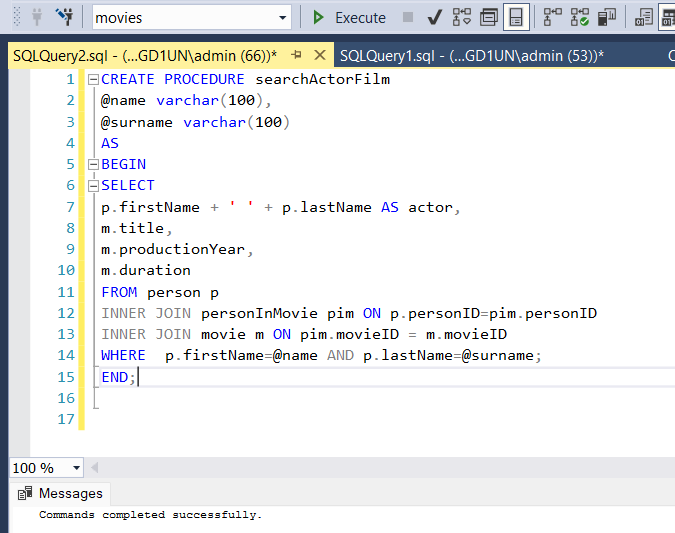
Task: Close the SQLQuery2.sql tab
Action: point(320,55)
